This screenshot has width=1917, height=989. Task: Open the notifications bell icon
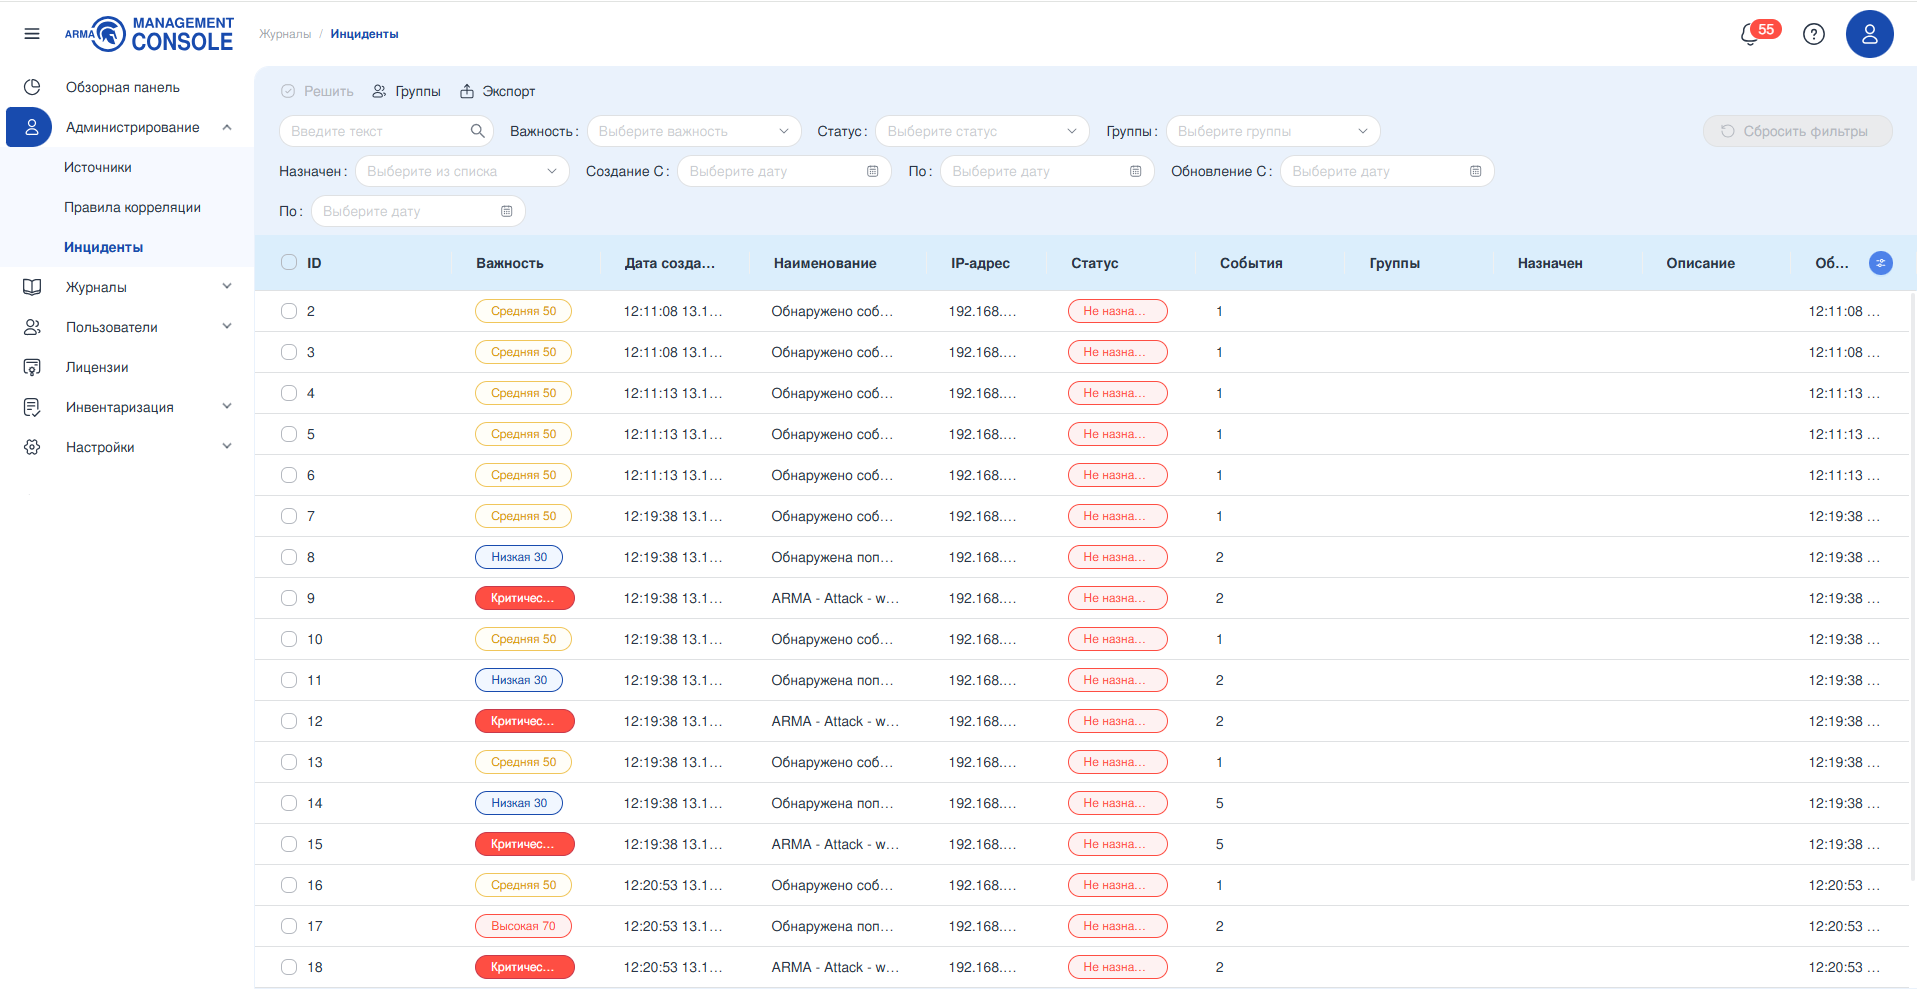coord(1750,35)
